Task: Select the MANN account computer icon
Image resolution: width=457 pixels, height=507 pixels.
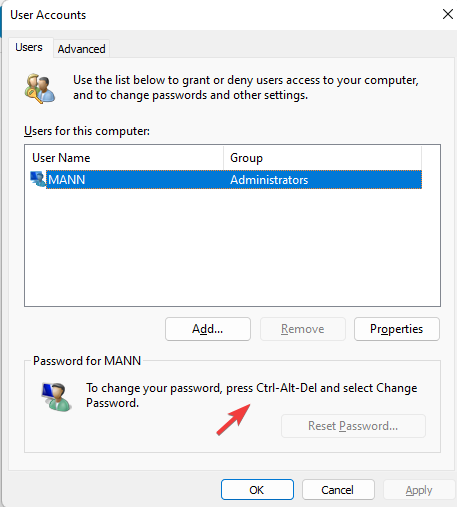Action: tap(38, 179)
